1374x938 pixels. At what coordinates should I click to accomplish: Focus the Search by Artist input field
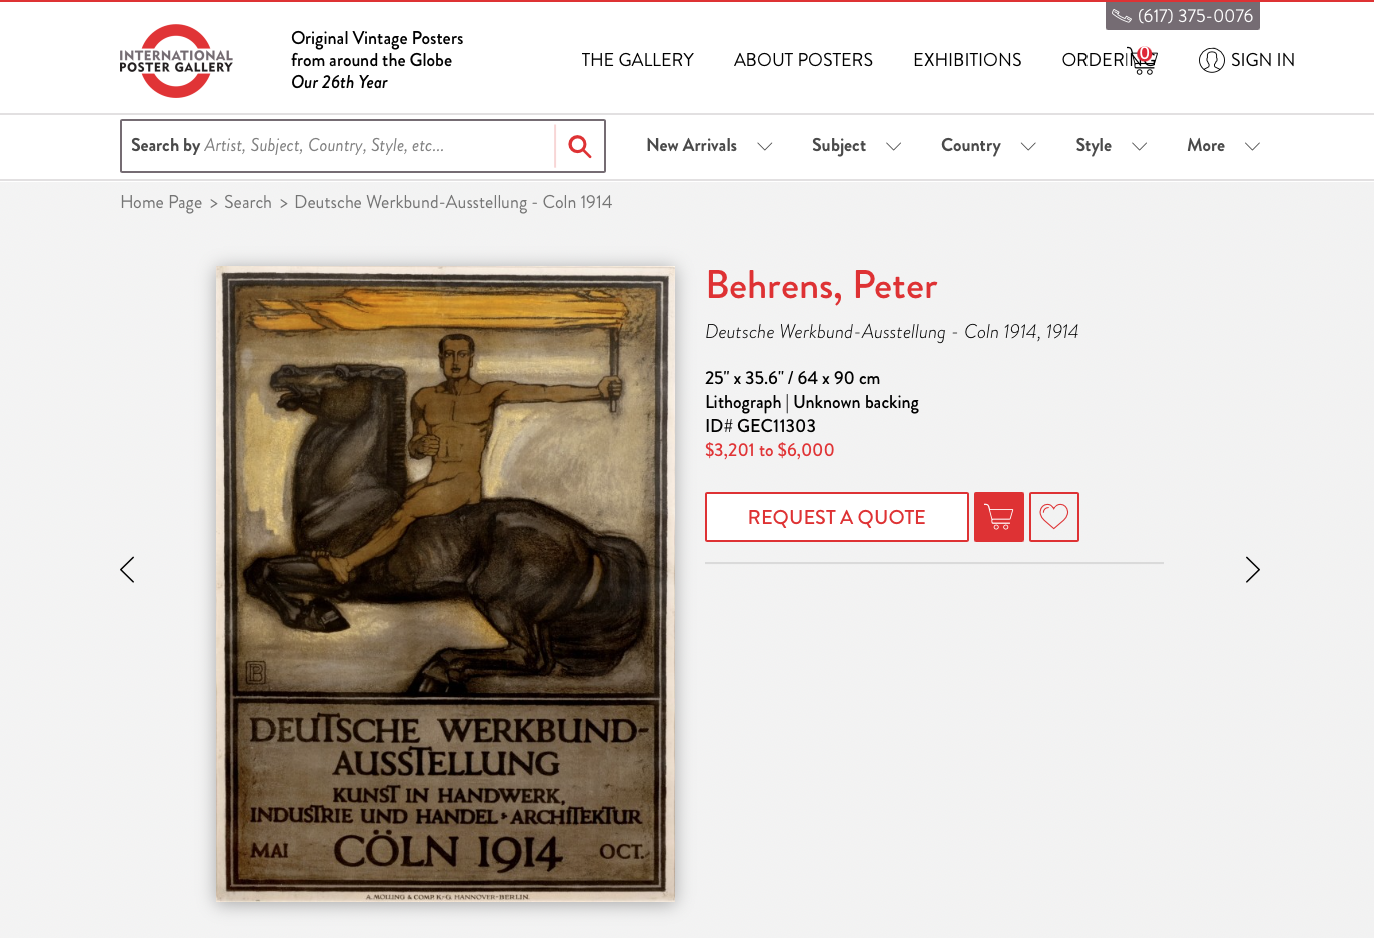[x=338, y=146]
